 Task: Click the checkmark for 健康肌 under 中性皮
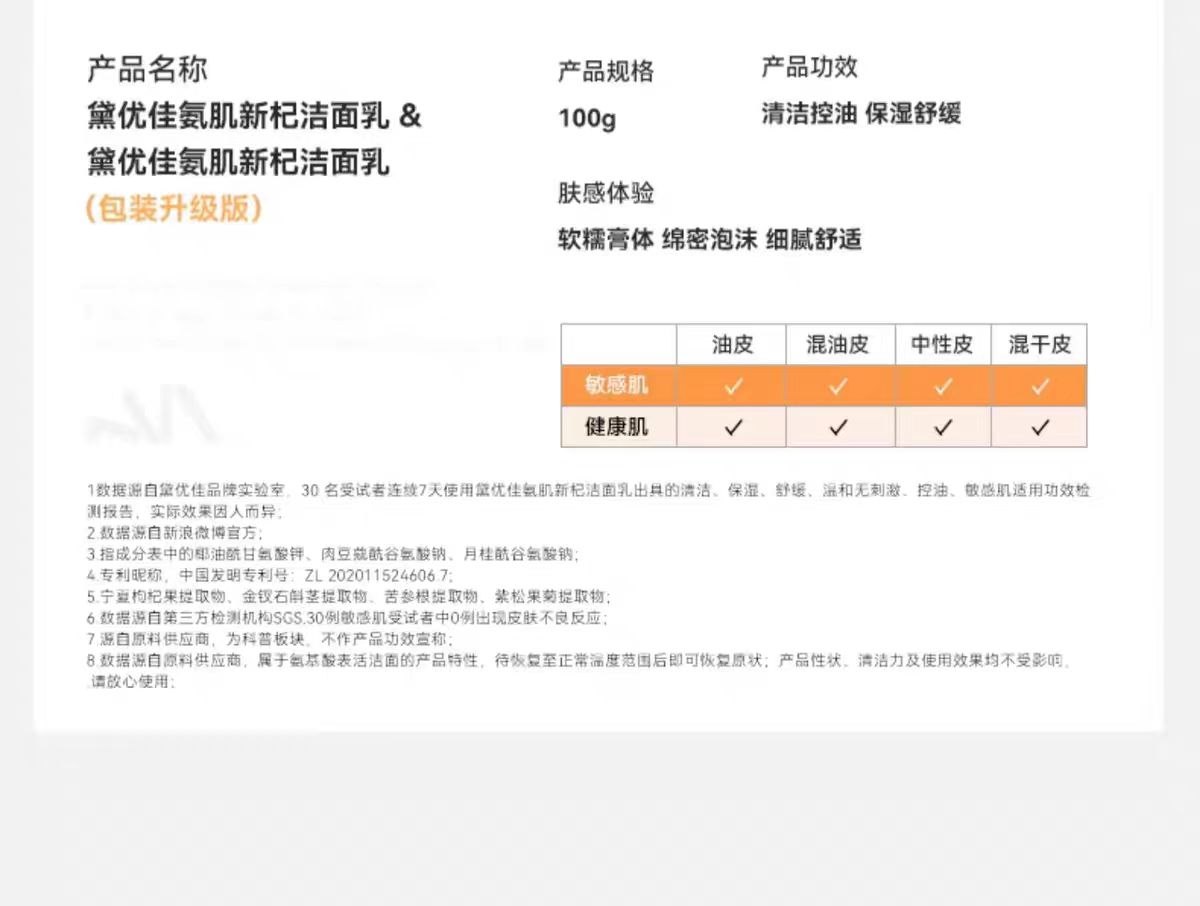pyautogui.click(x=943, y=427)
